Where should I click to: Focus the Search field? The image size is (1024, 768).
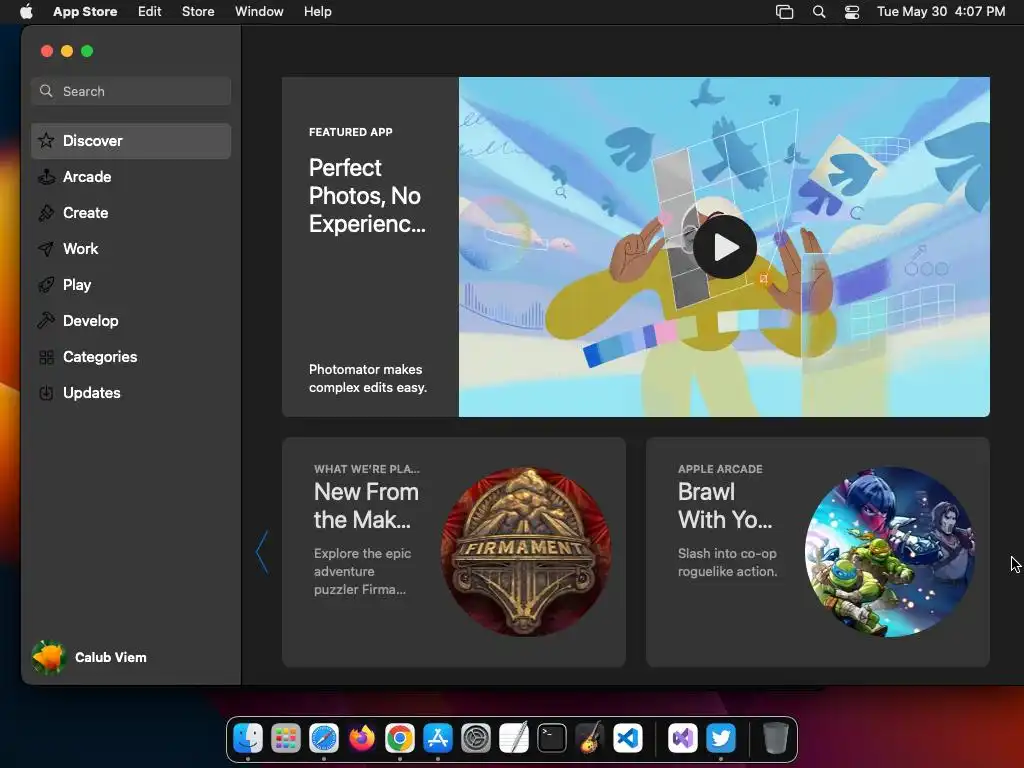(131, 91)
